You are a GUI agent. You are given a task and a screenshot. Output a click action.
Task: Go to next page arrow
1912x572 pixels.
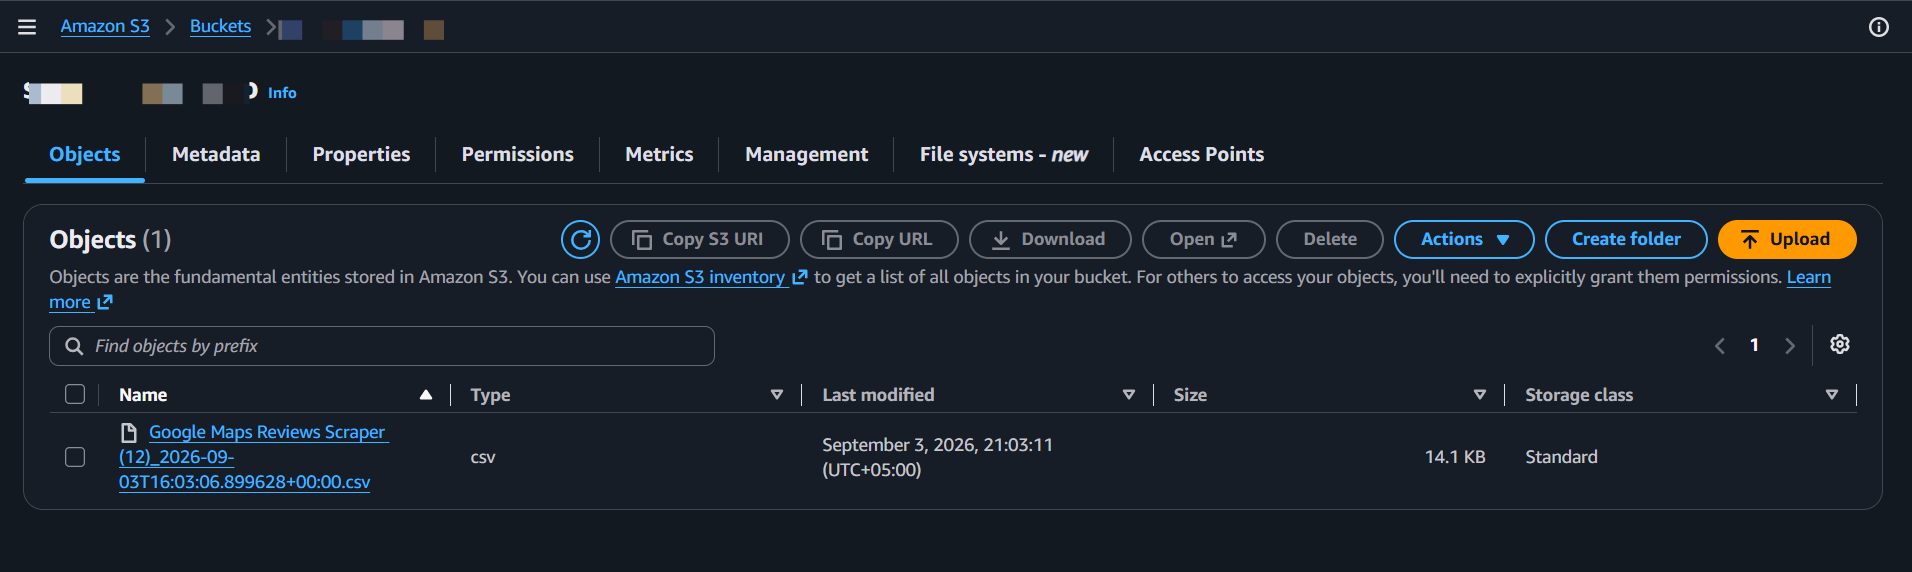coord(1790,346)
